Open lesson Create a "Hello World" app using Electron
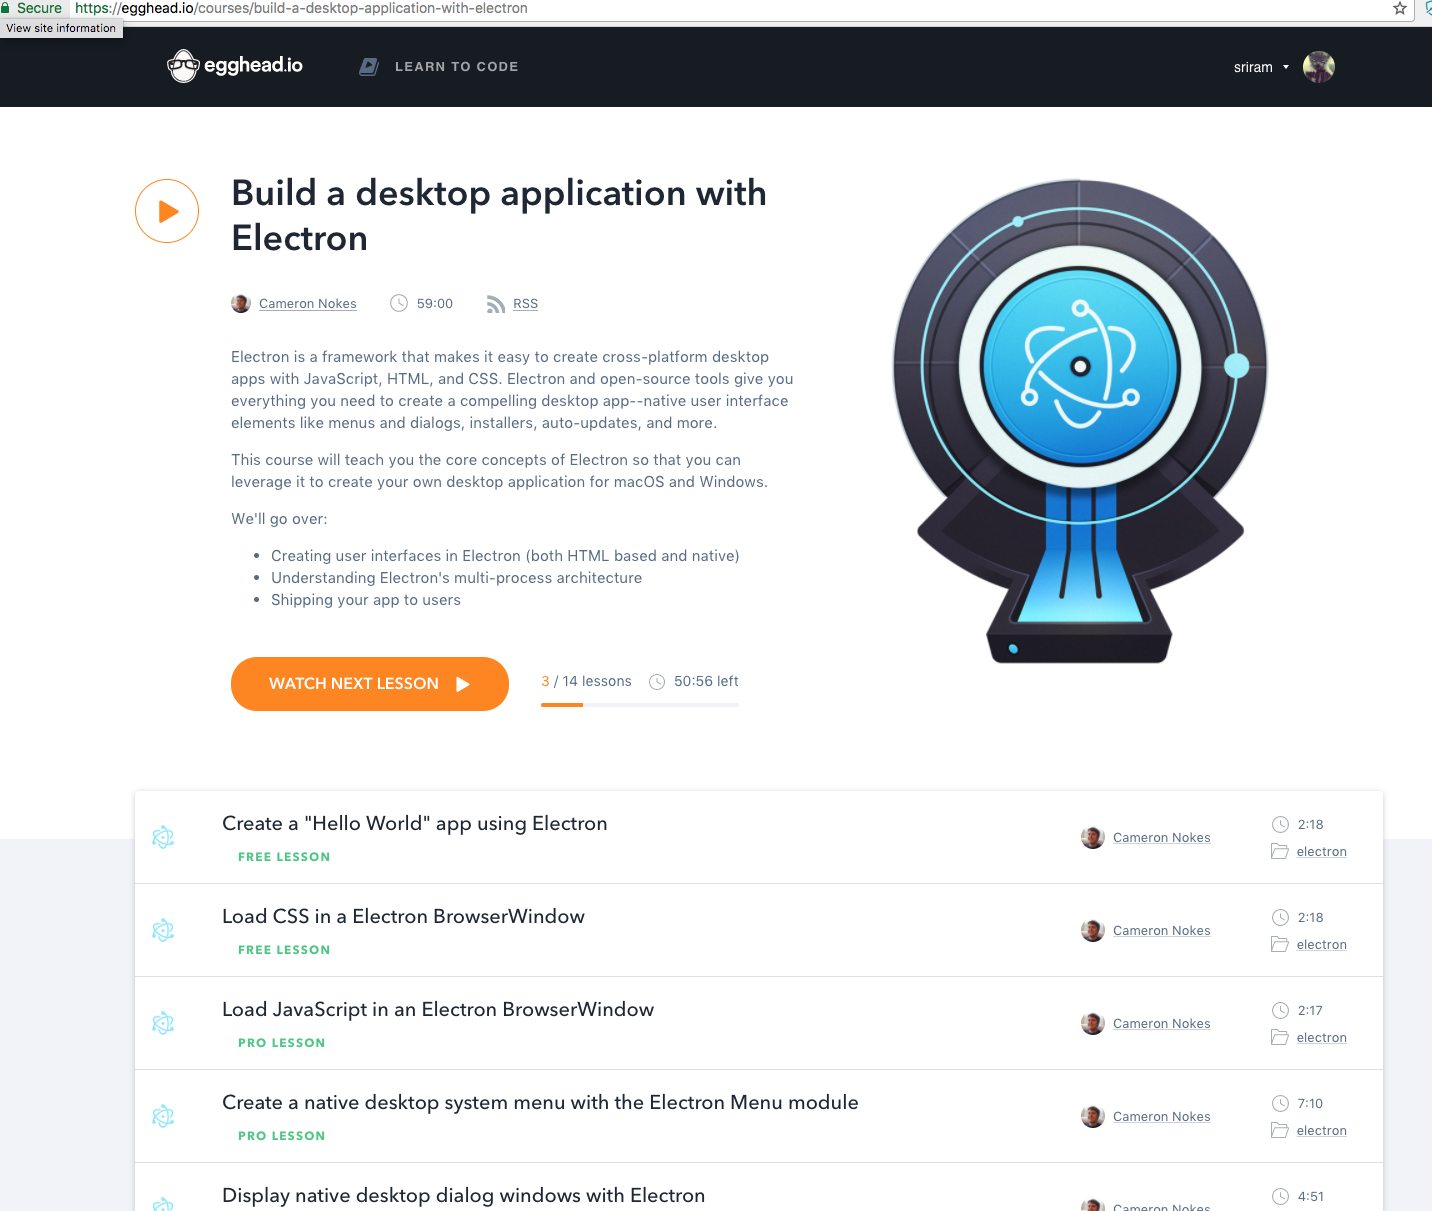 pyautogui.click(x=415, y=823)
